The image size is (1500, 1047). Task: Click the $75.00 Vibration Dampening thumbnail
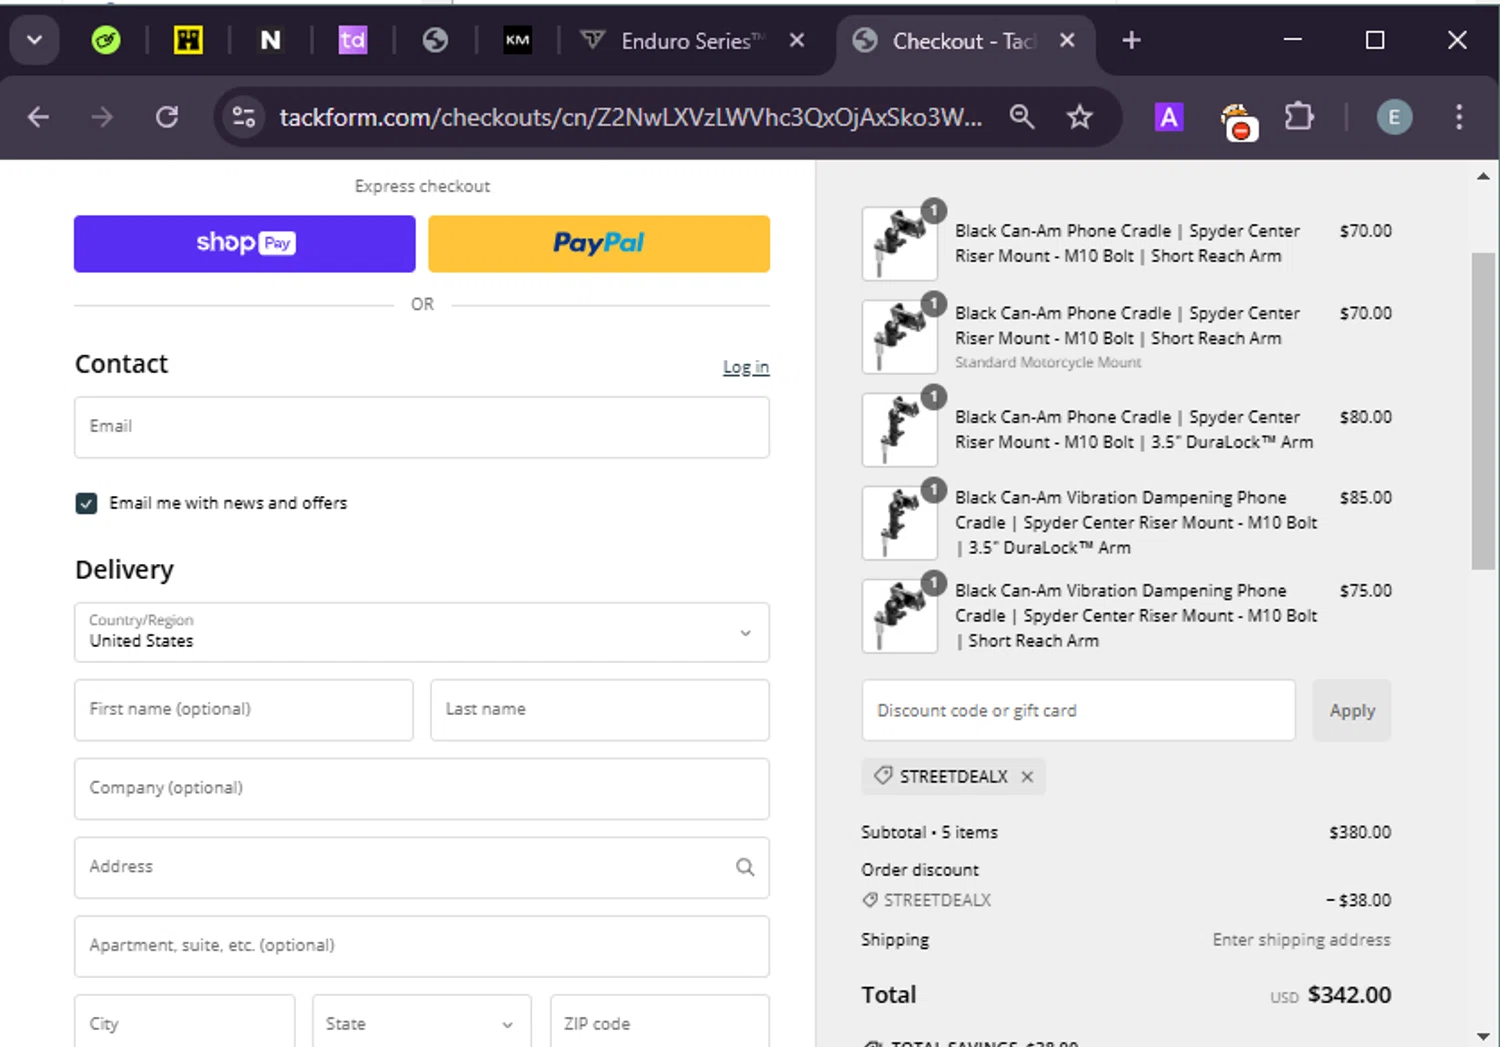pos(900,616)
